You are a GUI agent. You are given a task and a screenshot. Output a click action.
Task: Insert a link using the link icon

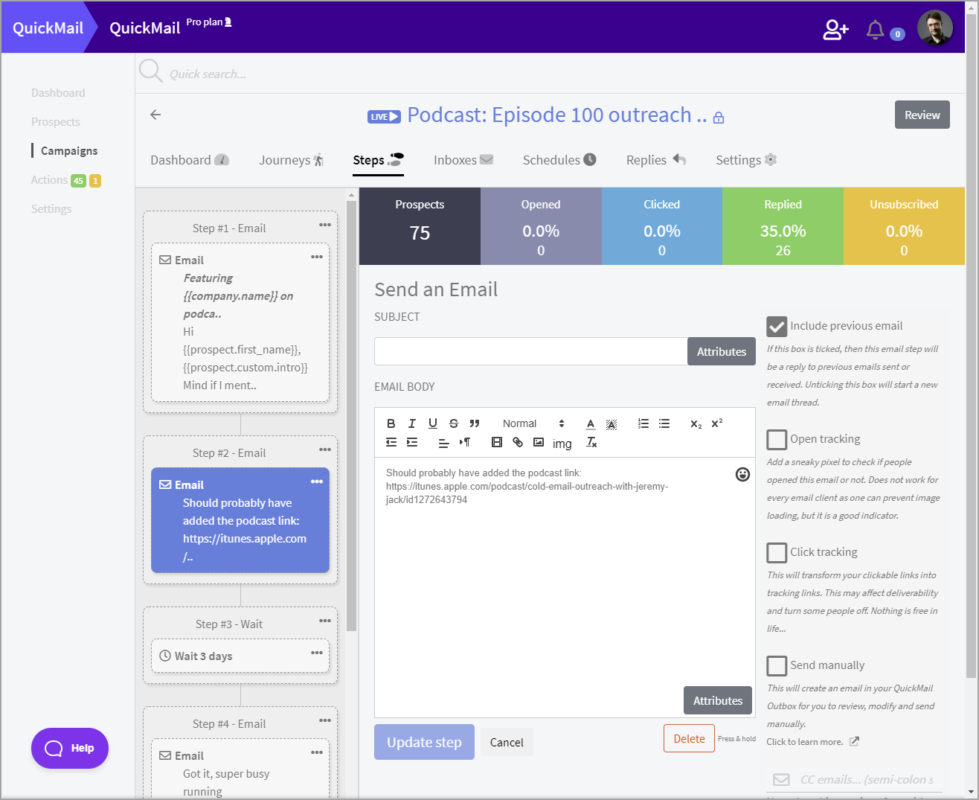[x=517, y=442]
